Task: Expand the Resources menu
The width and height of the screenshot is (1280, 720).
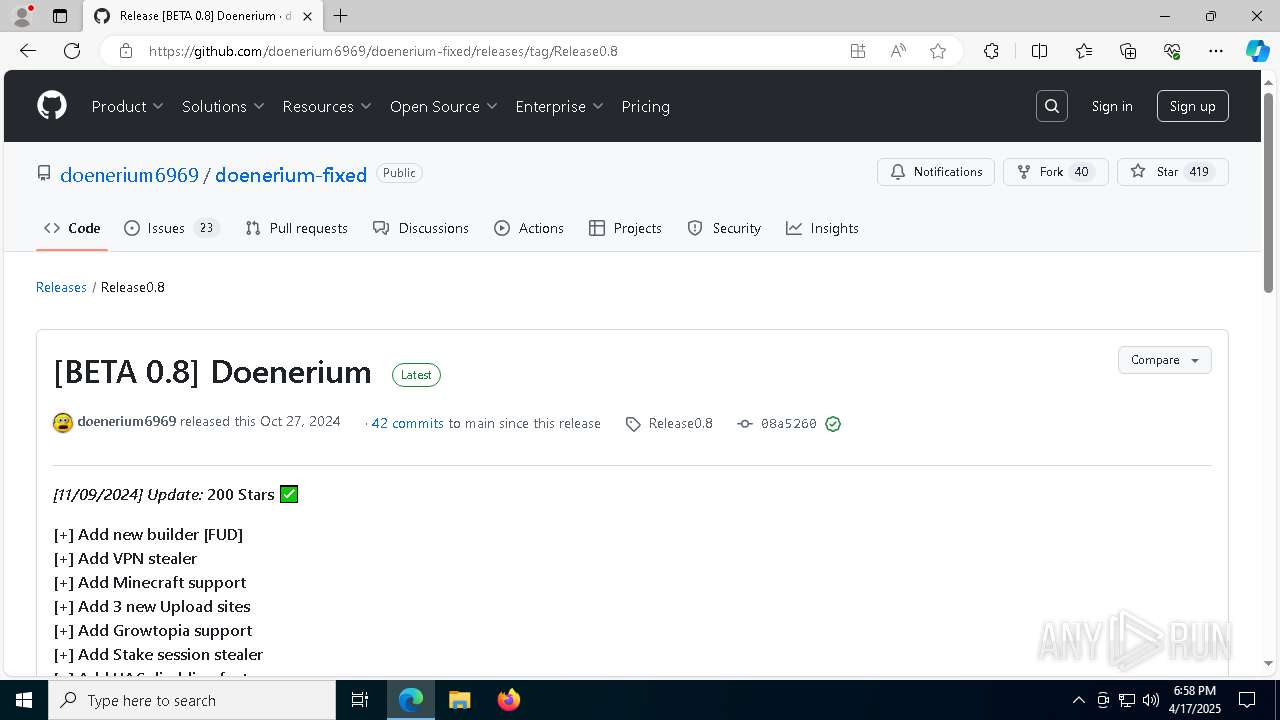Action: click(x=327, y=106)
